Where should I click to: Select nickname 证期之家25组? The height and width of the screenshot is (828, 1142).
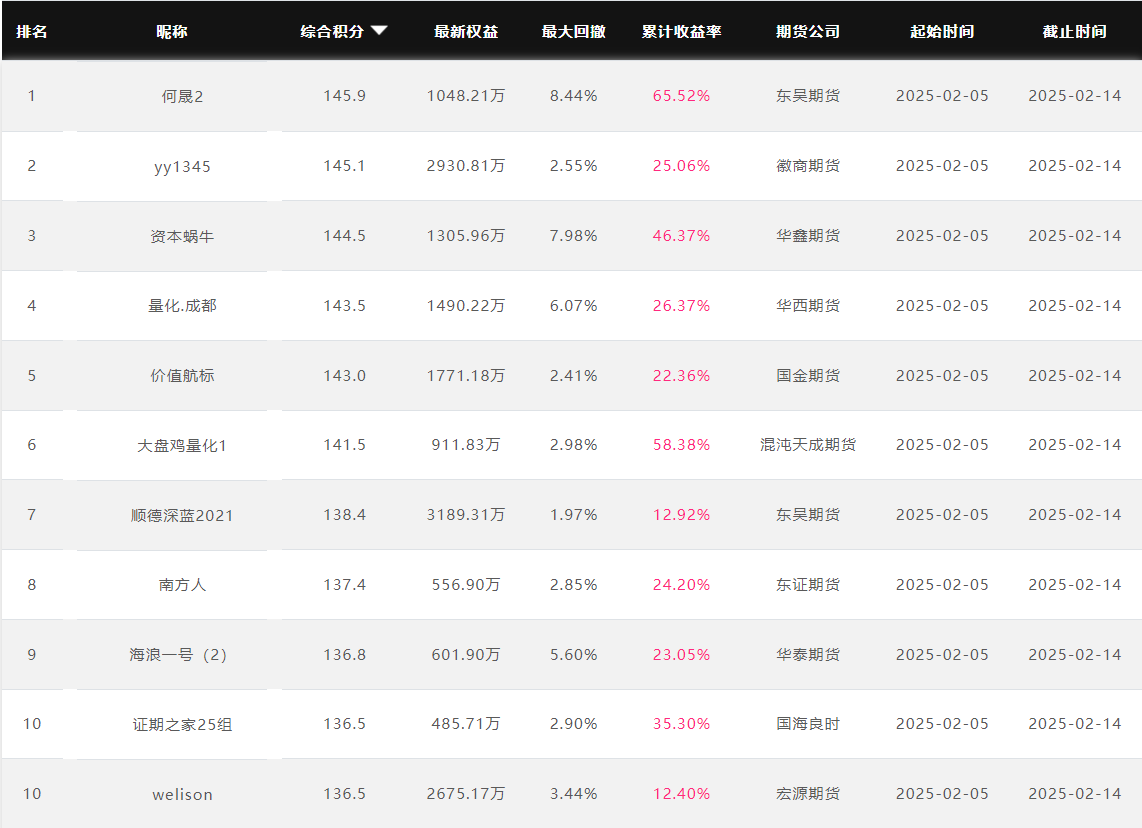coord(182,725)
